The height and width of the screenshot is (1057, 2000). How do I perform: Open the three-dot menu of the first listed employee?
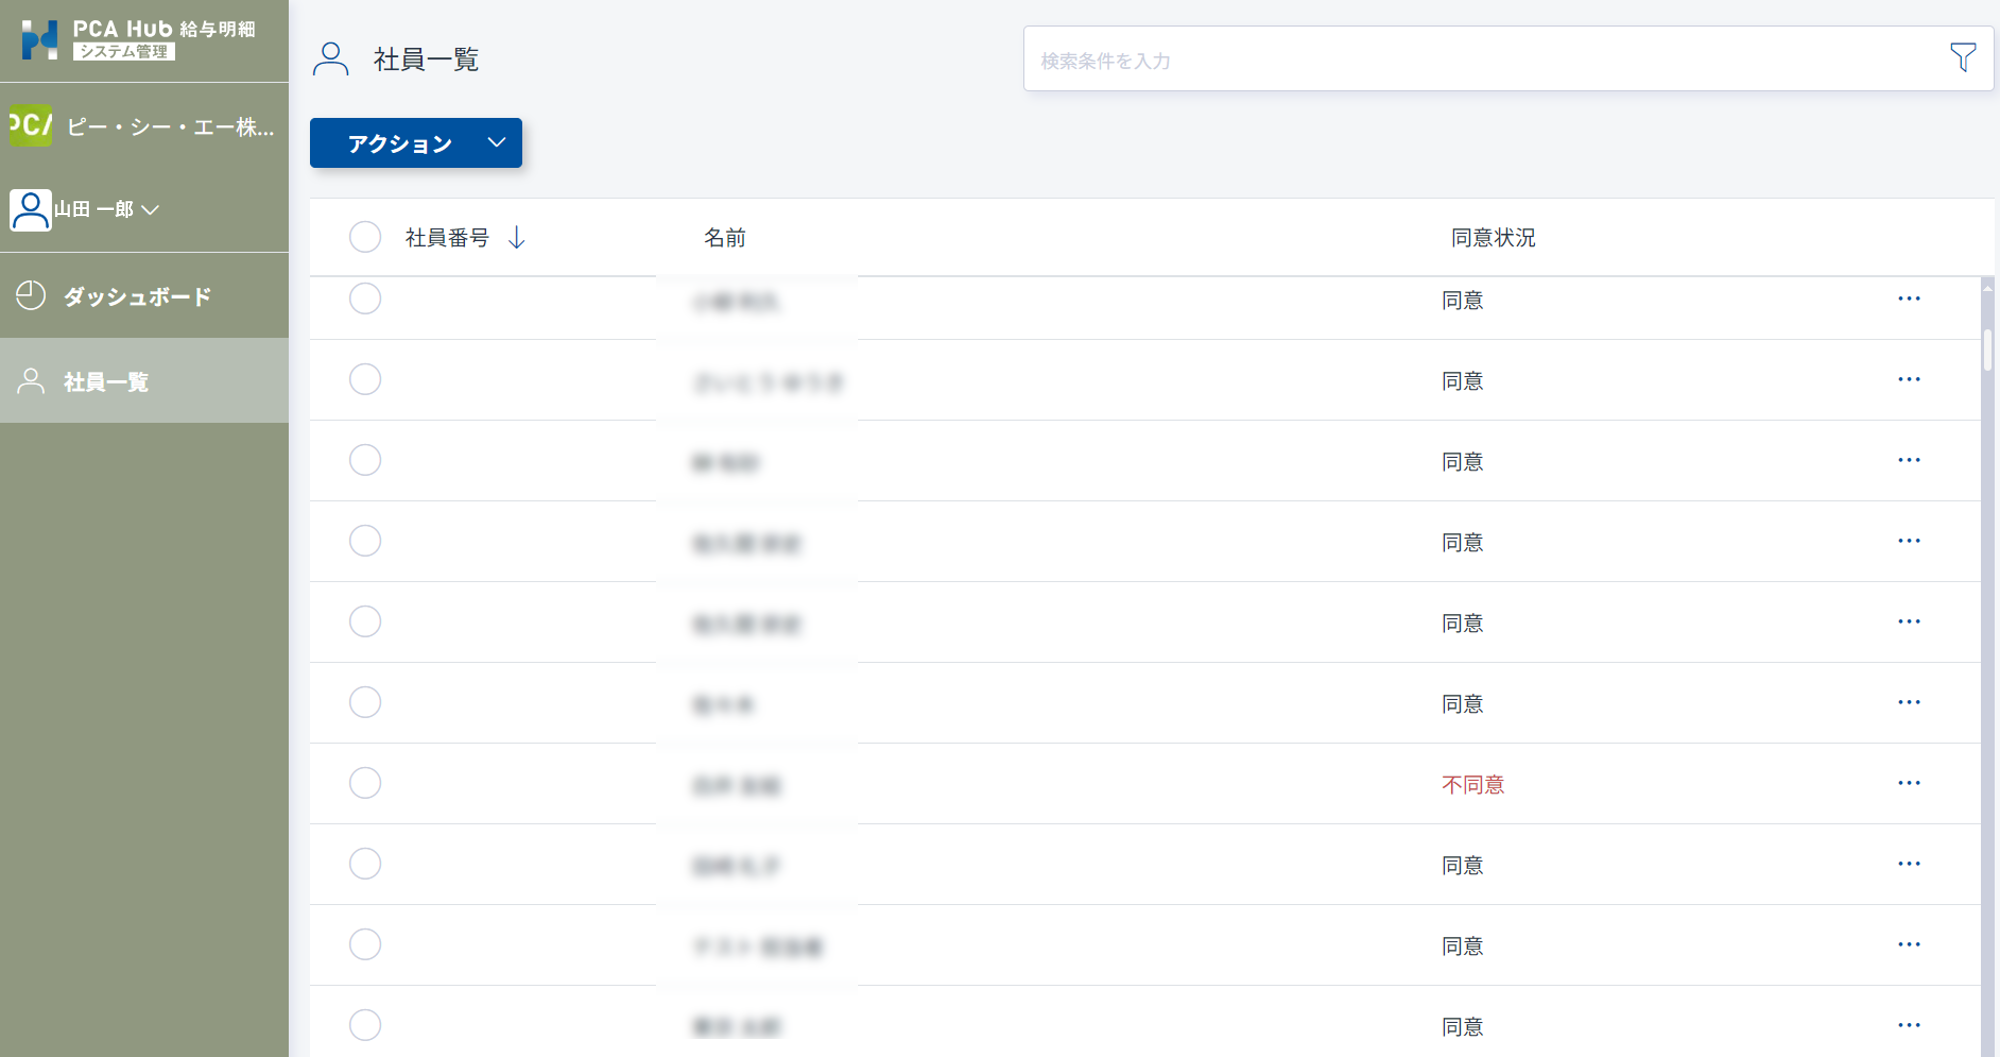(1909, 298)
